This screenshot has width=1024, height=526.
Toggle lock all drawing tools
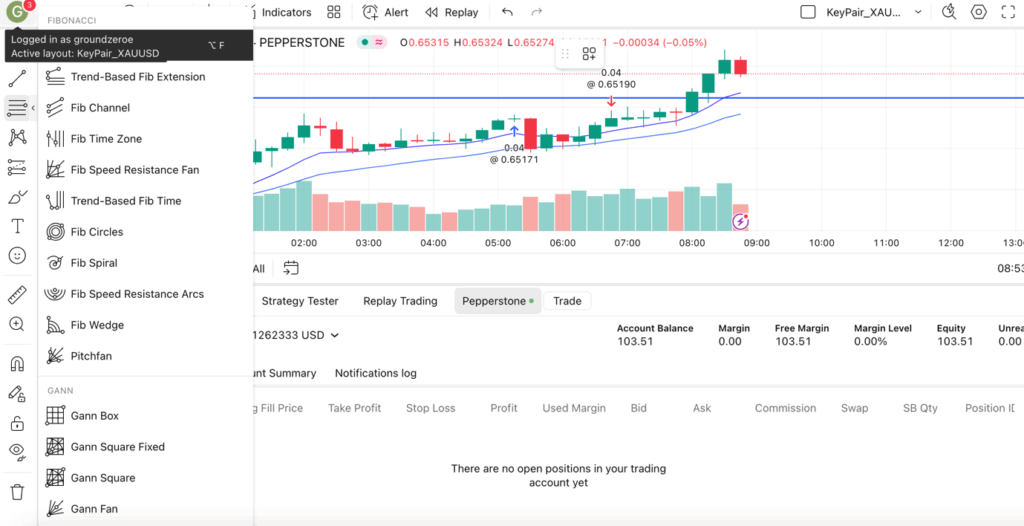pyautogui.click(x=17, y=423)
